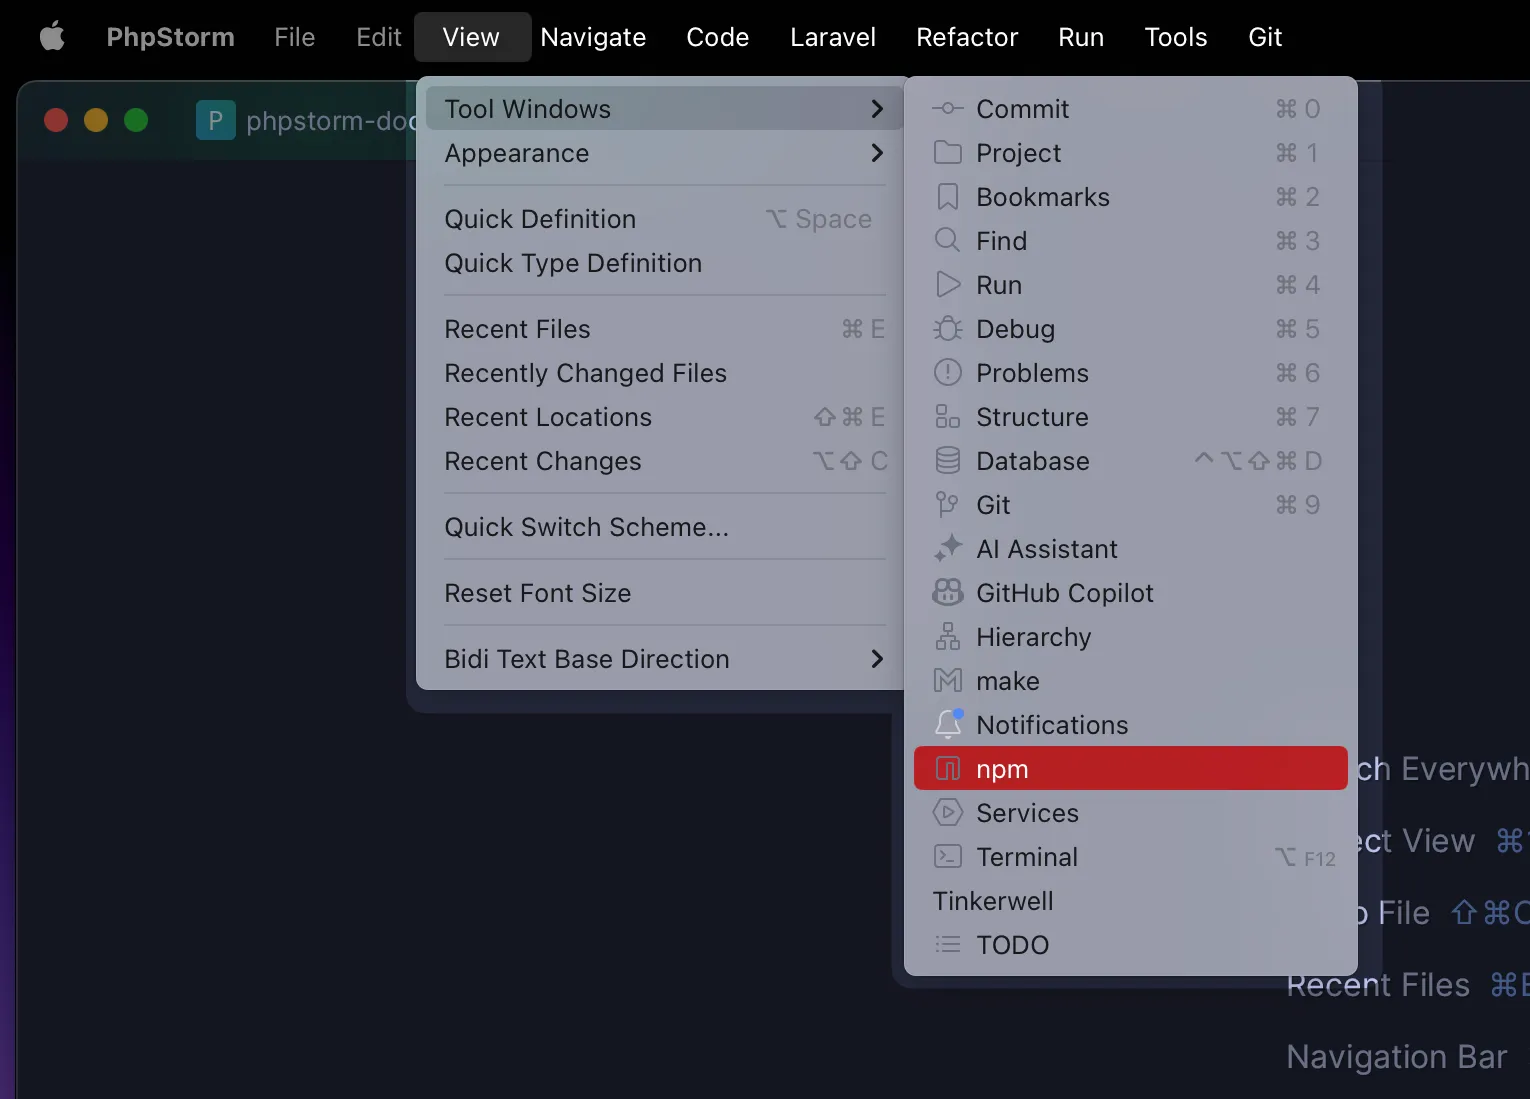1530x1099 pixels.
Task: Open the Apple menu
Action: pyautogui.click(x=52, y=37)
